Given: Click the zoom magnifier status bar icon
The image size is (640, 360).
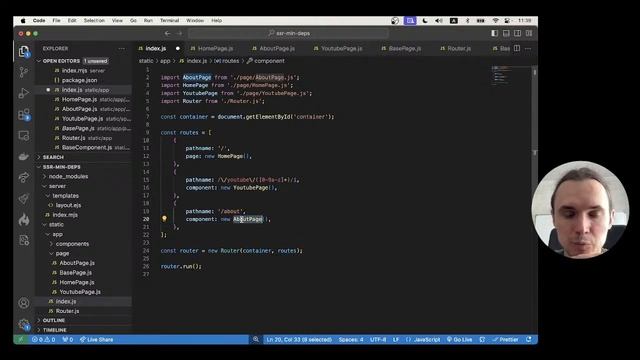Looking at the screenshot, I should [256, 340].
